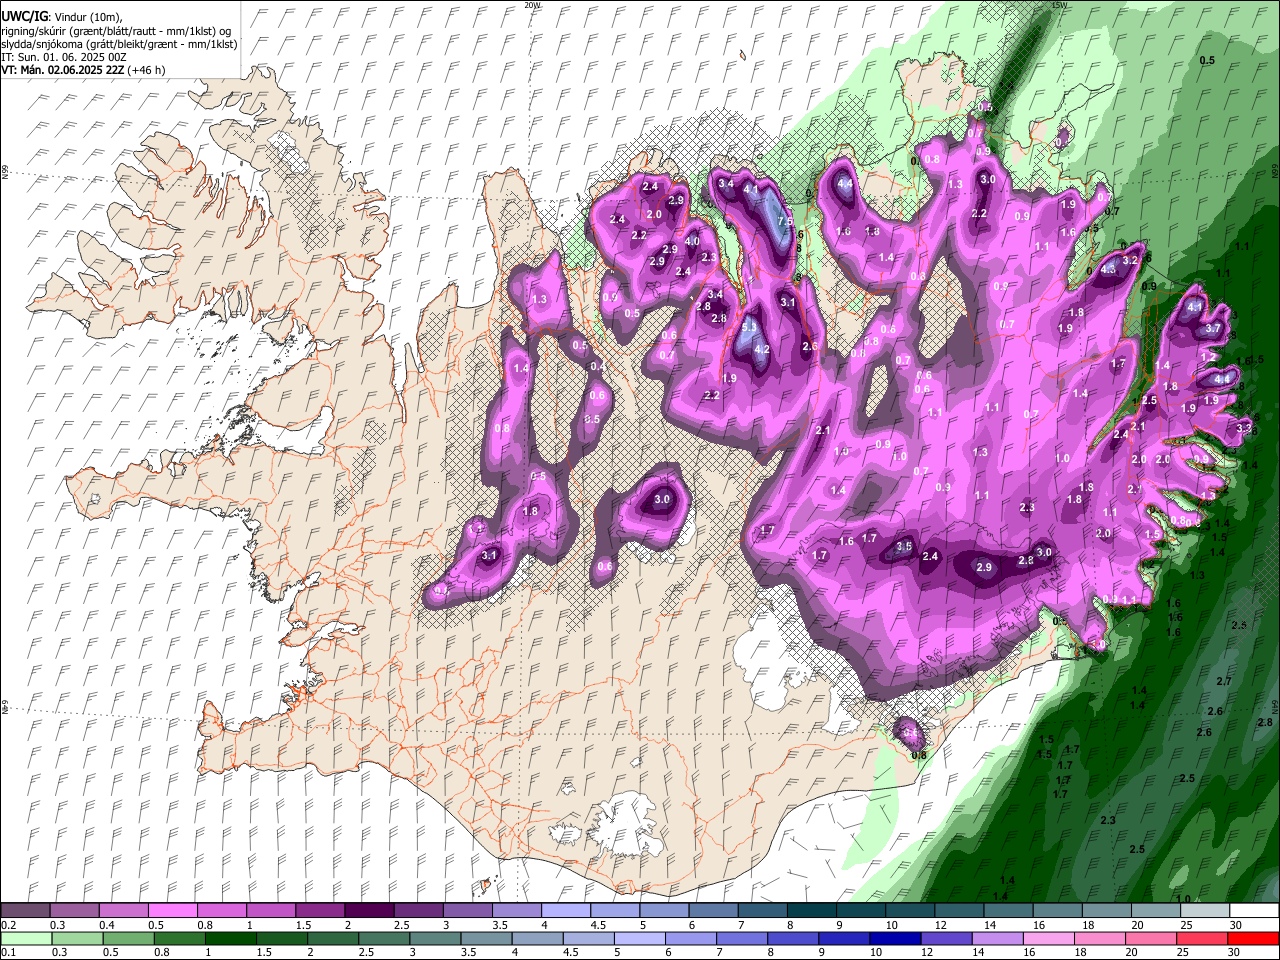Image resolution: width=1280 pixels, height=960 pixels.
Task: Select the top-row swatch between 18 and 20
Action: (1108, 911)
